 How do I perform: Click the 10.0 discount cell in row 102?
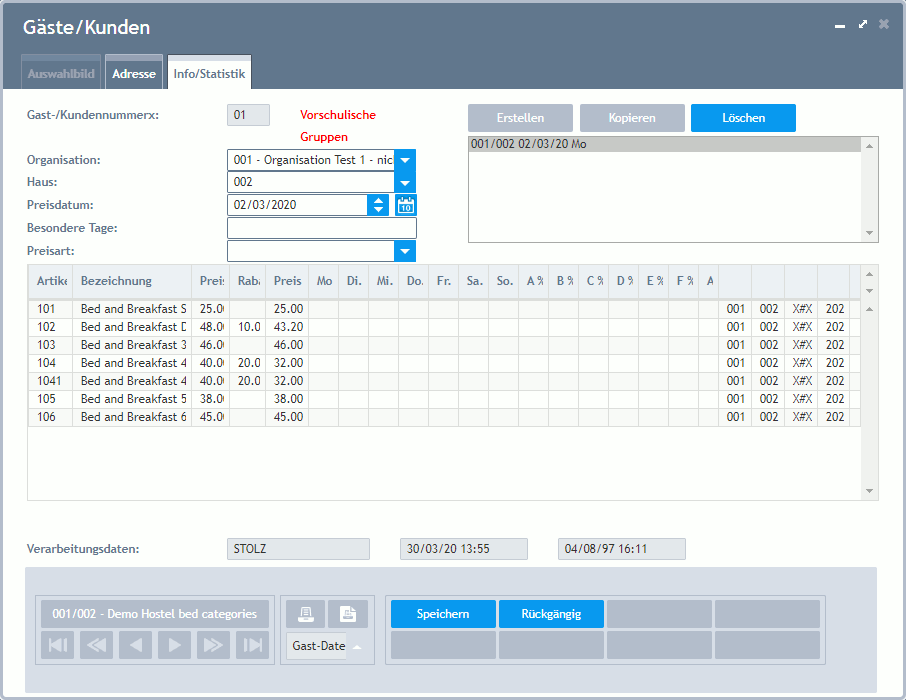pos(248,327)
